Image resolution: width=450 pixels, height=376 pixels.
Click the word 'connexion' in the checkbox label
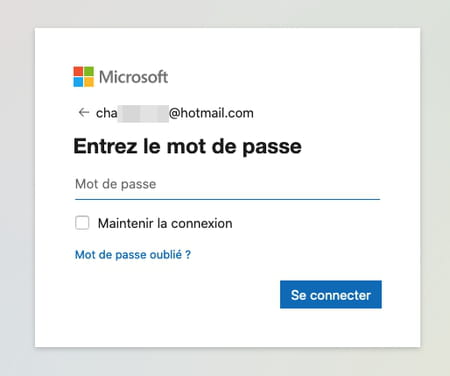pos(202,223)
